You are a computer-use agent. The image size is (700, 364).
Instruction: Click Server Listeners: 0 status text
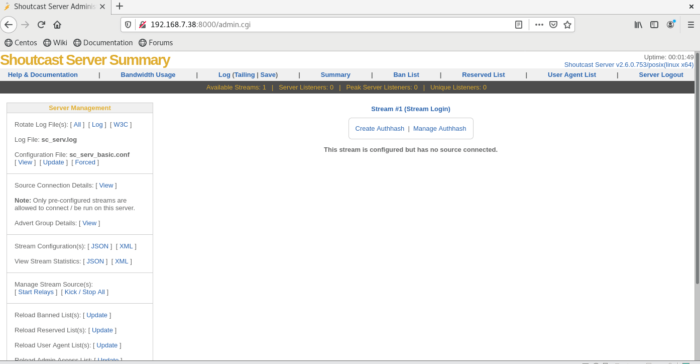[306, 87]
